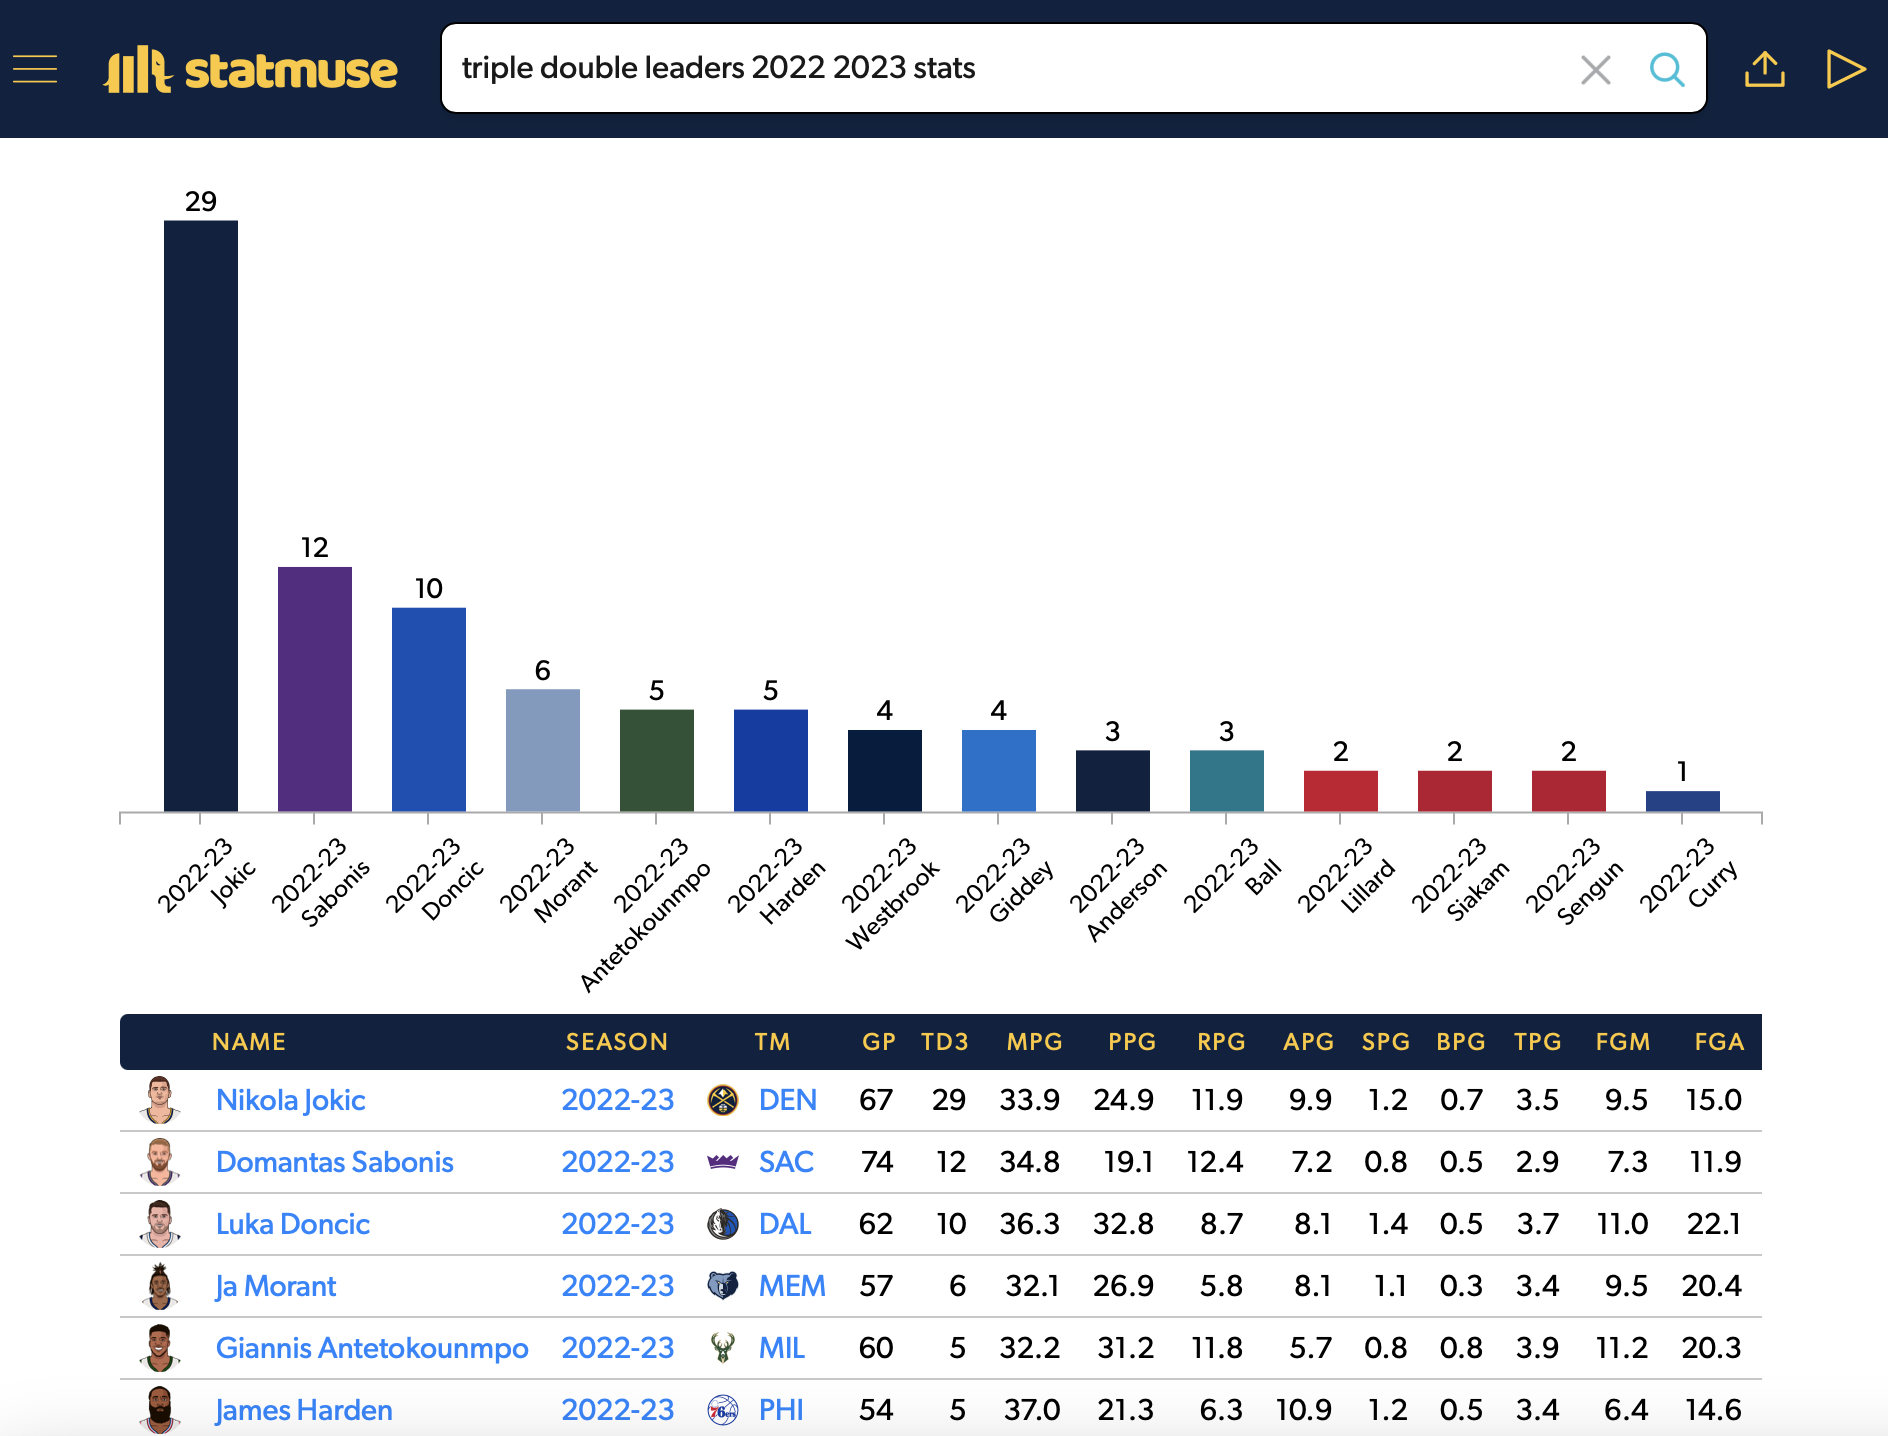The height and width of the screenshot is (1436, 1888).
Task: Click the DAL team link
Action: pyautogui.click(x=785, y=1224)
